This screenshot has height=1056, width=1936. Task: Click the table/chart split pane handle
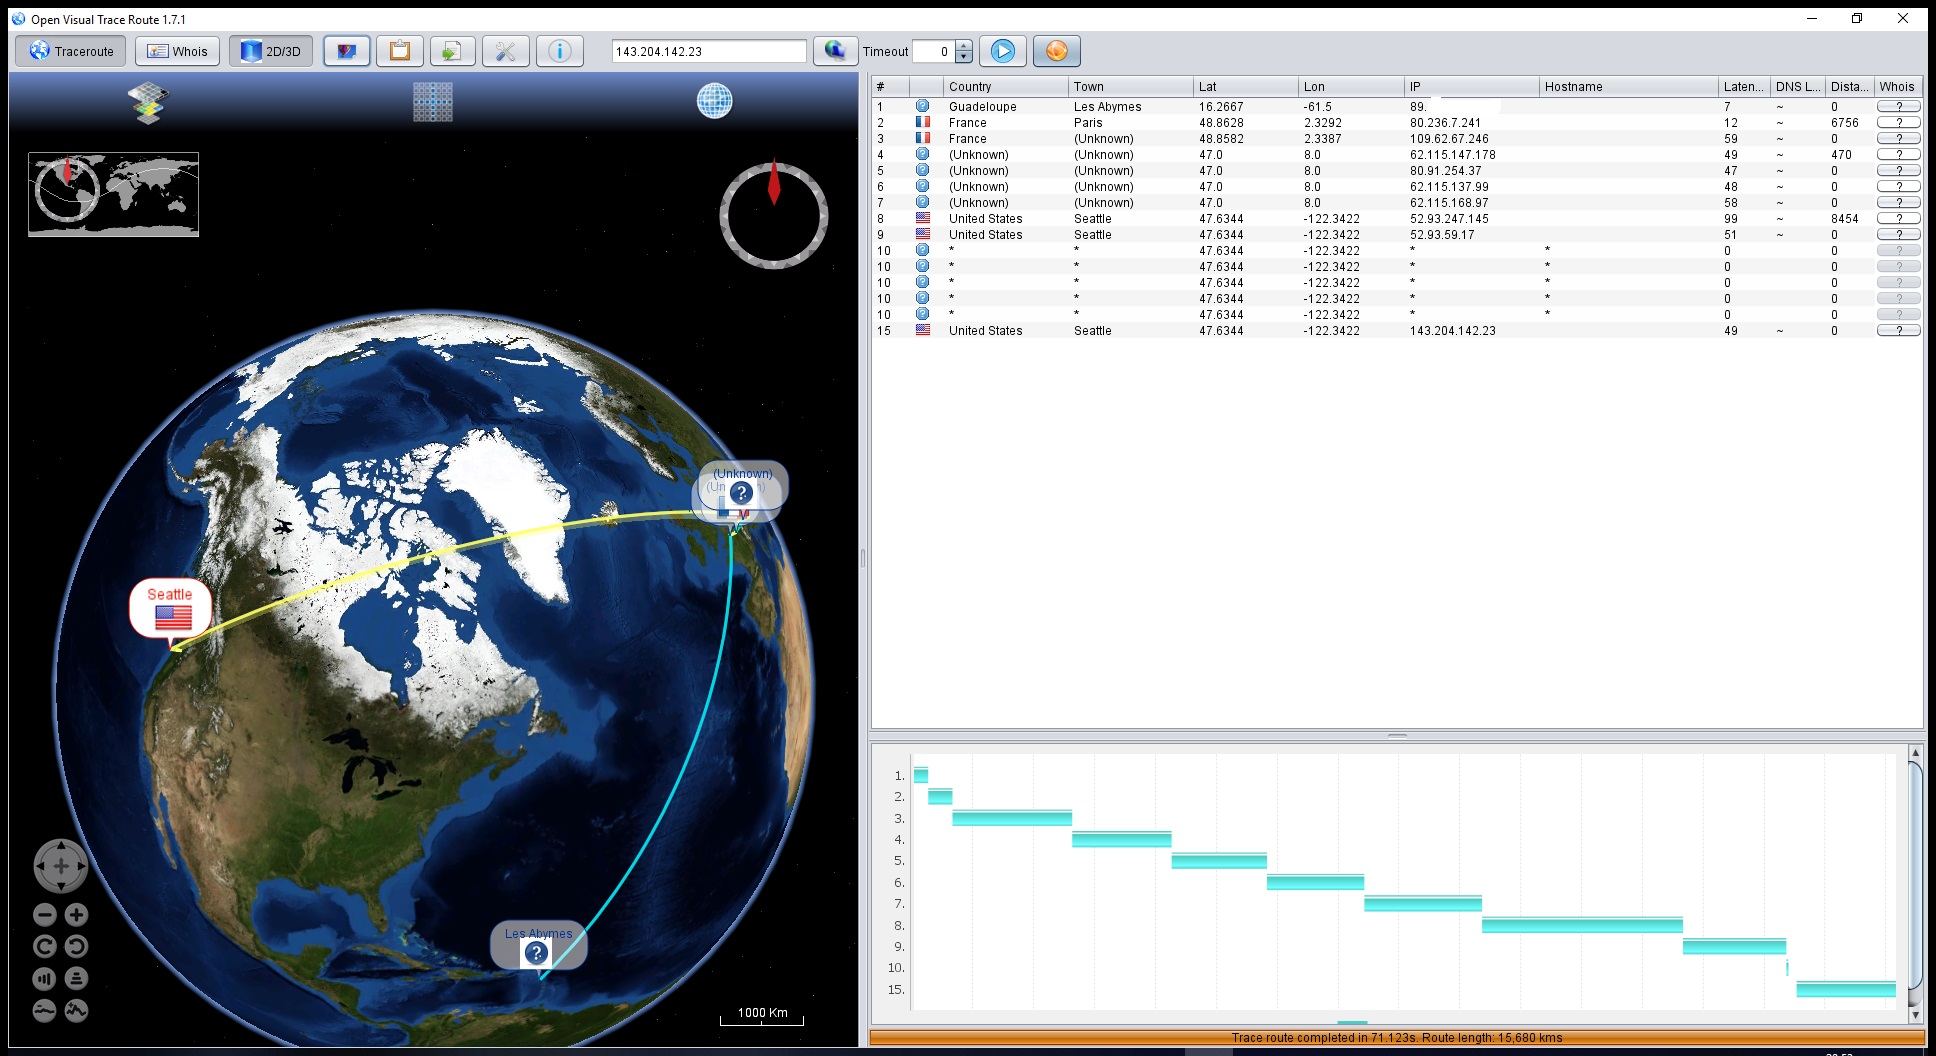coord(1397,736)
